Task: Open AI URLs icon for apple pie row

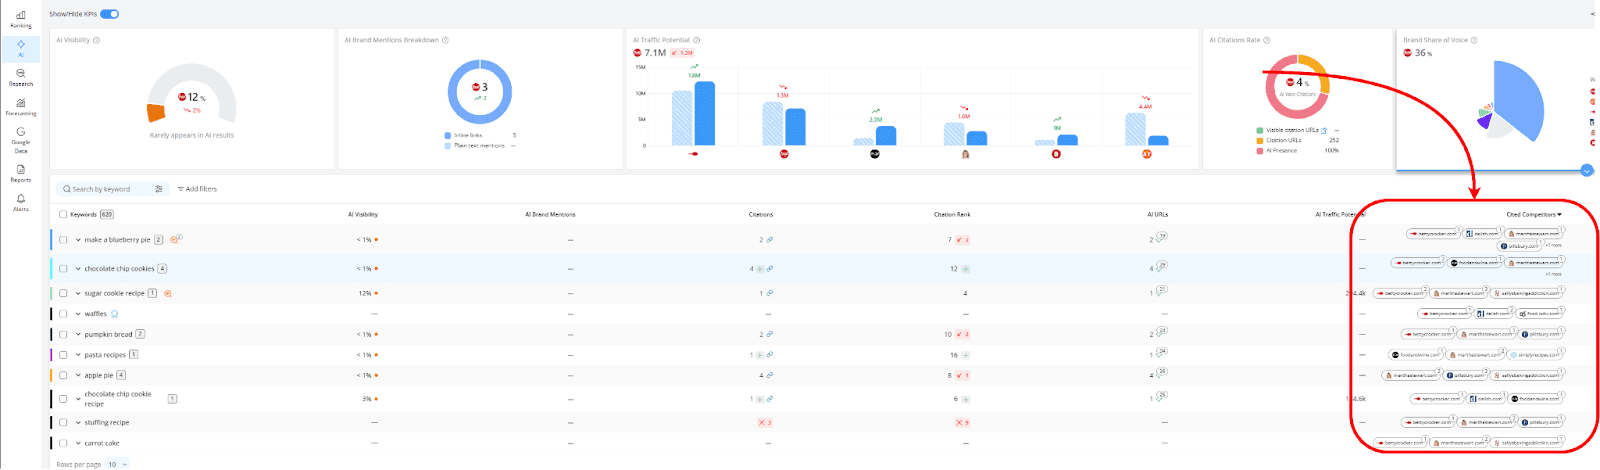Action: tap(1161, 373)
